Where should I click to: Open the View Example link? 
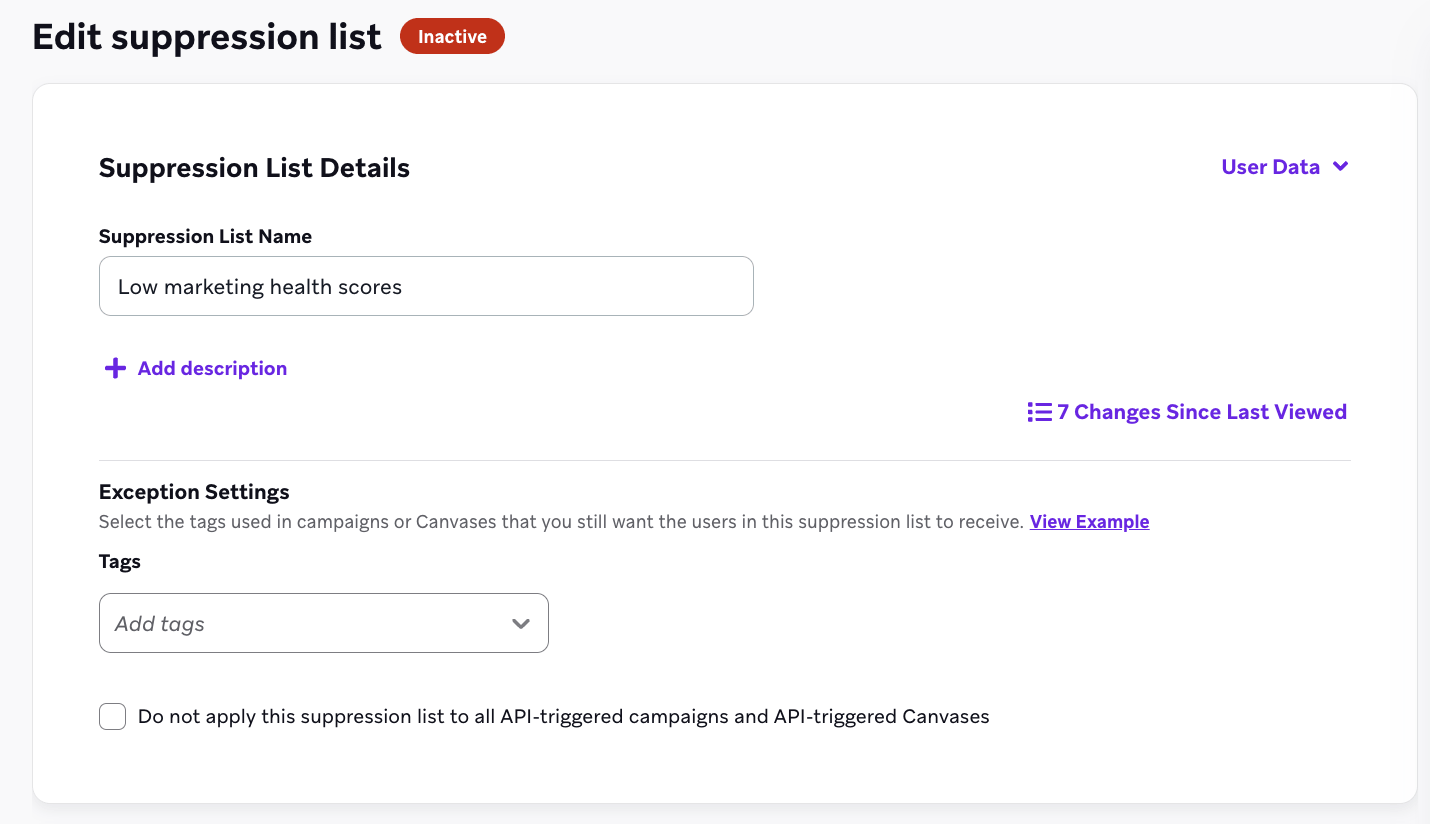[1089, 521]
